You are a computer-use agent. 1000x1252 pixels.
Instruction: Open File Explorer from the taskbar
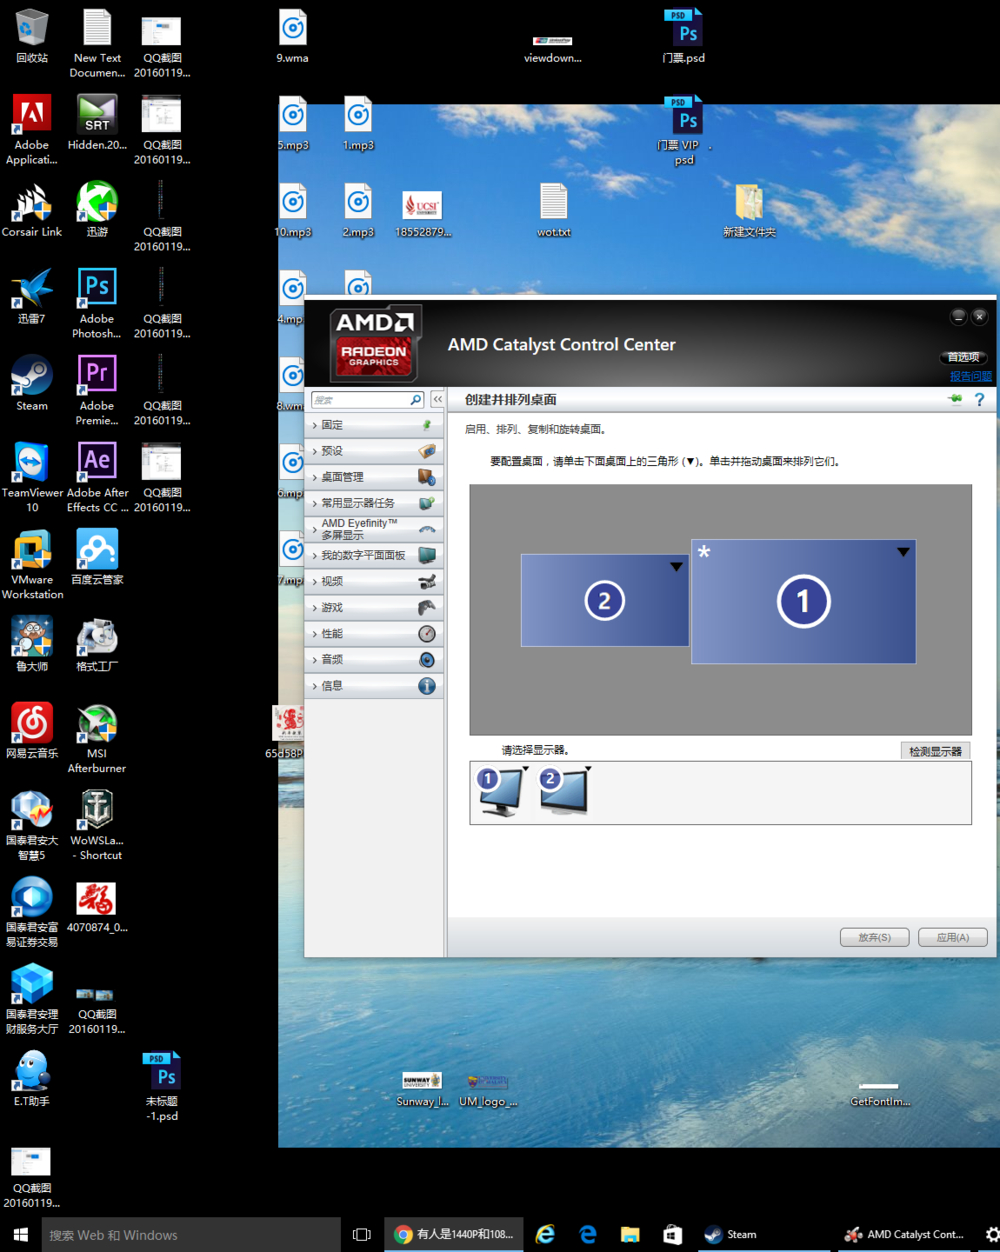coord(630,1235)
